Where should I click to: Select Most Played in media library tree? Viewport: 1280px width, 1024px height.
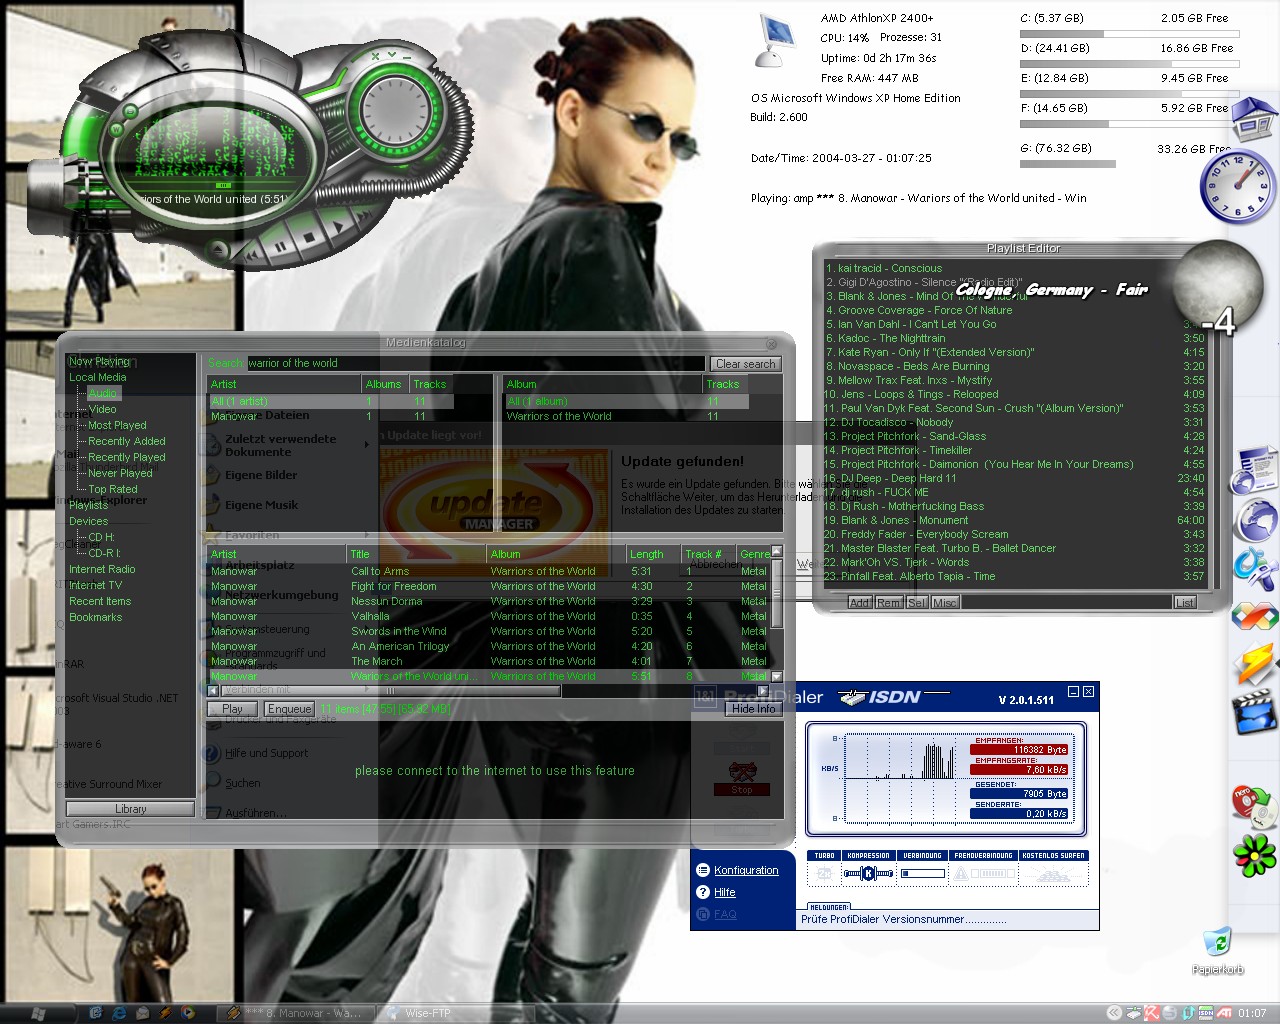(117, 425)
